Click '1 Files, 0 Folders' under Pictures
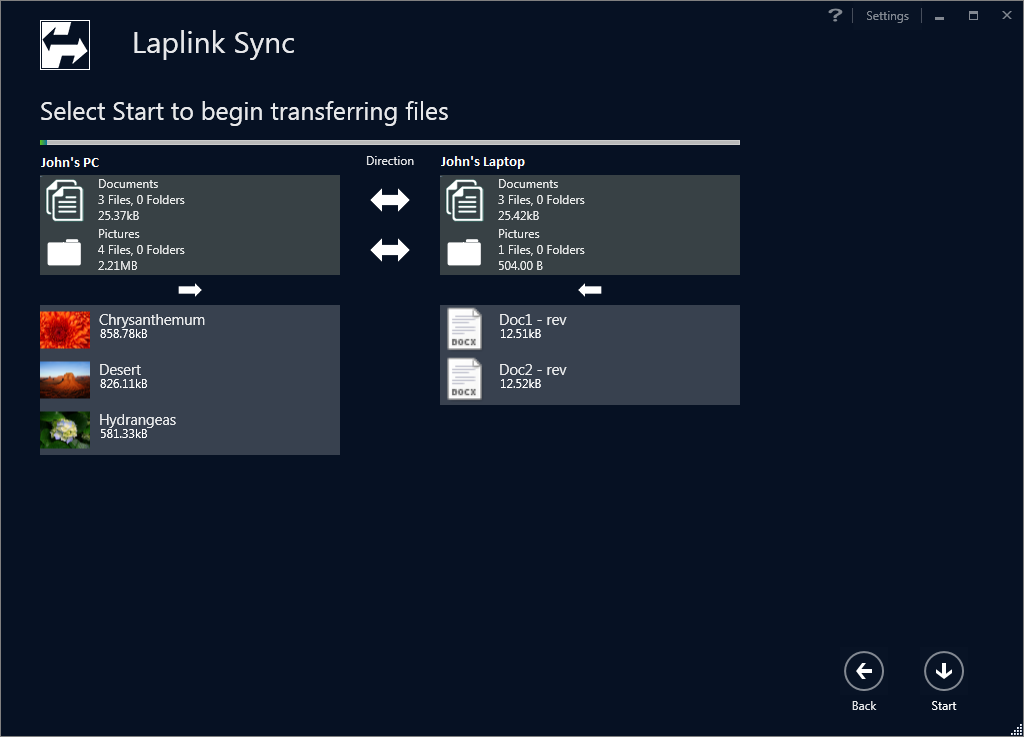Screen dimensions: 1024x737 pyautogui.click(x=541, y=249)
